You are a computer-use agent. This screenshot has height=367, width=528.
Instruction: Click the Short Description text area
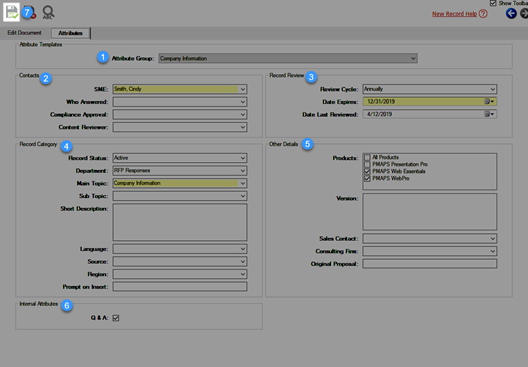point(180,222)
